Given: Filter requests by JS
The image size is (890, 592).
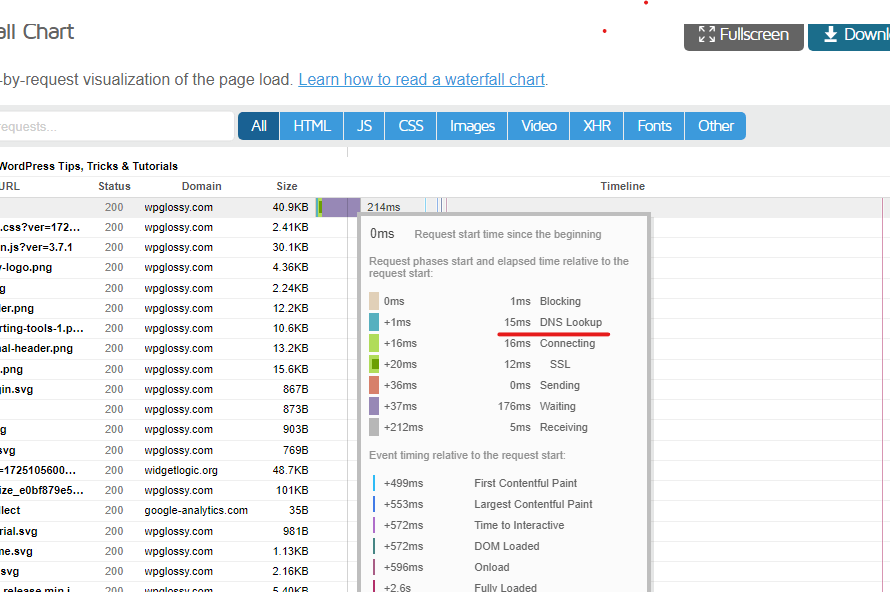Looking at the screenshot, I should (x=364, y=126).
